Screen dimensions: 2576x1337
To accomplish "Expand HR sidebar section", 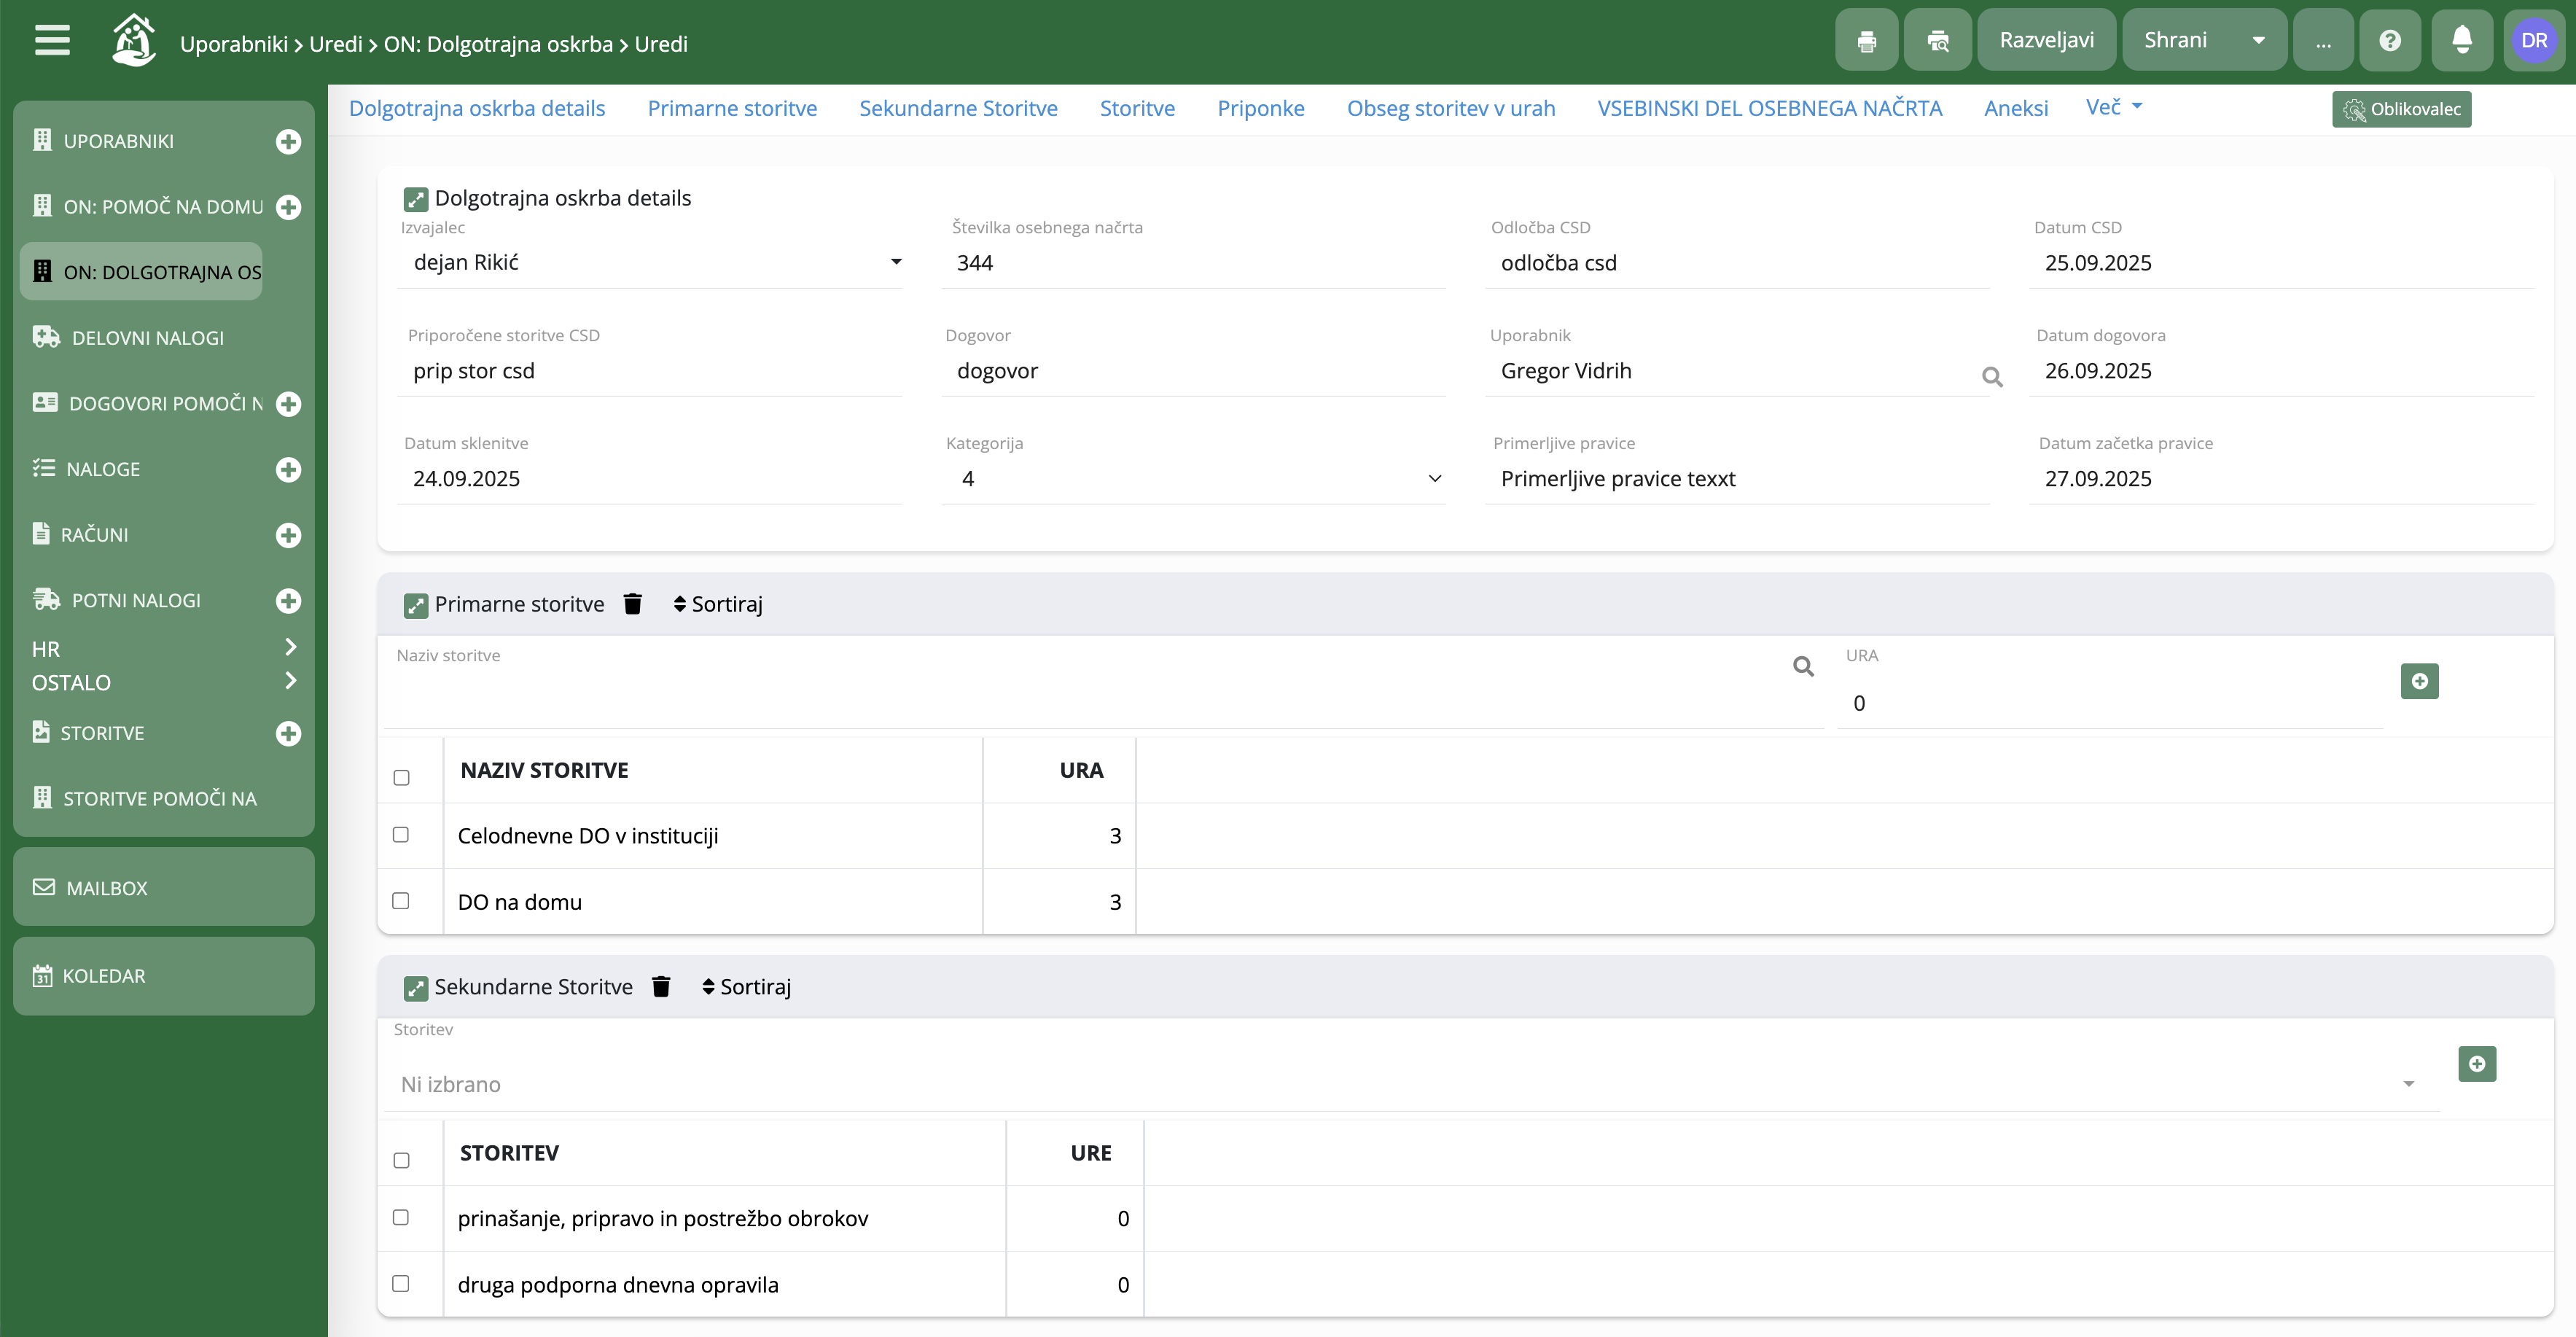I will pyautogui.click(x=164, y=648).
